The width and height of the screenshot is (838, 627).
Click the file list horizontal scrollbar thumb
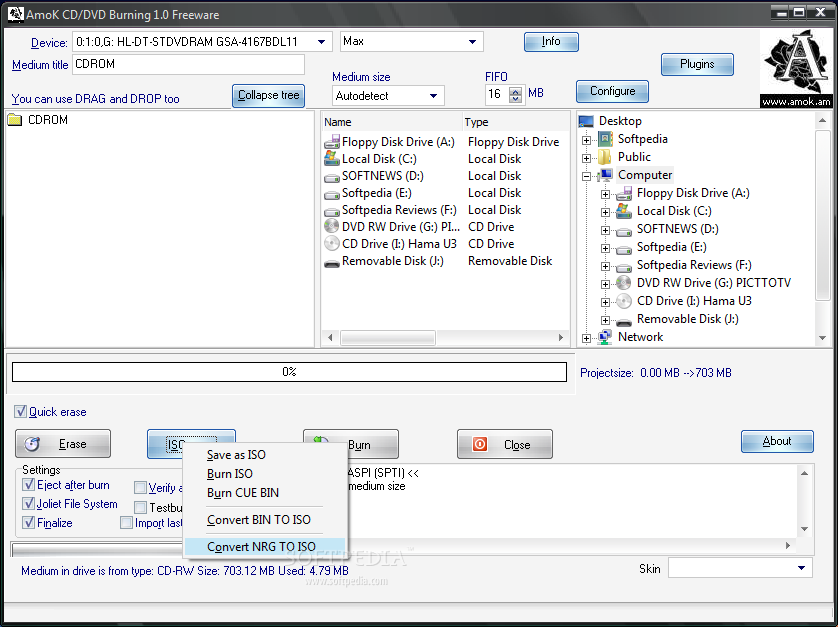pos(388,338)
